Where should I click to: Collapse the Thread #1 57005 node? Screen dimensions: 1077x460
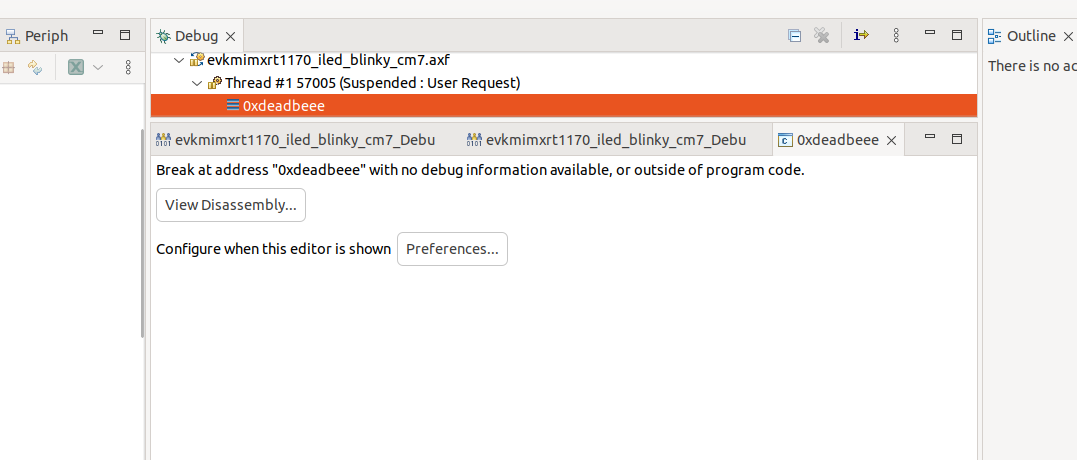click(197, 83)
